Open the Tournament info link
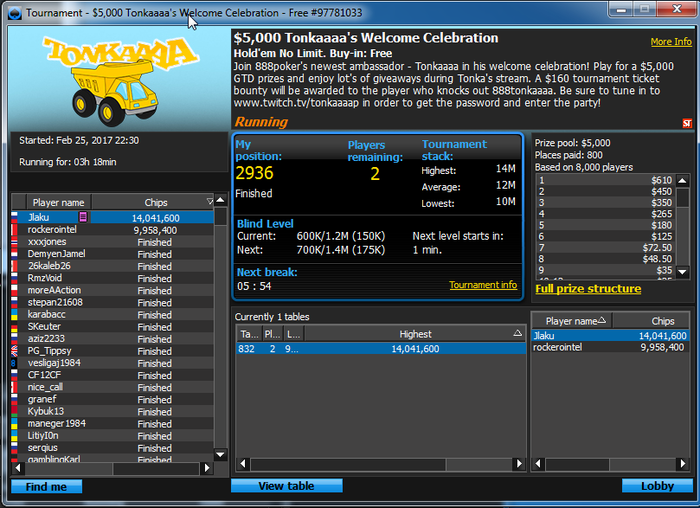The width and height of the screenshot is (700, 508). coord(483,285)
